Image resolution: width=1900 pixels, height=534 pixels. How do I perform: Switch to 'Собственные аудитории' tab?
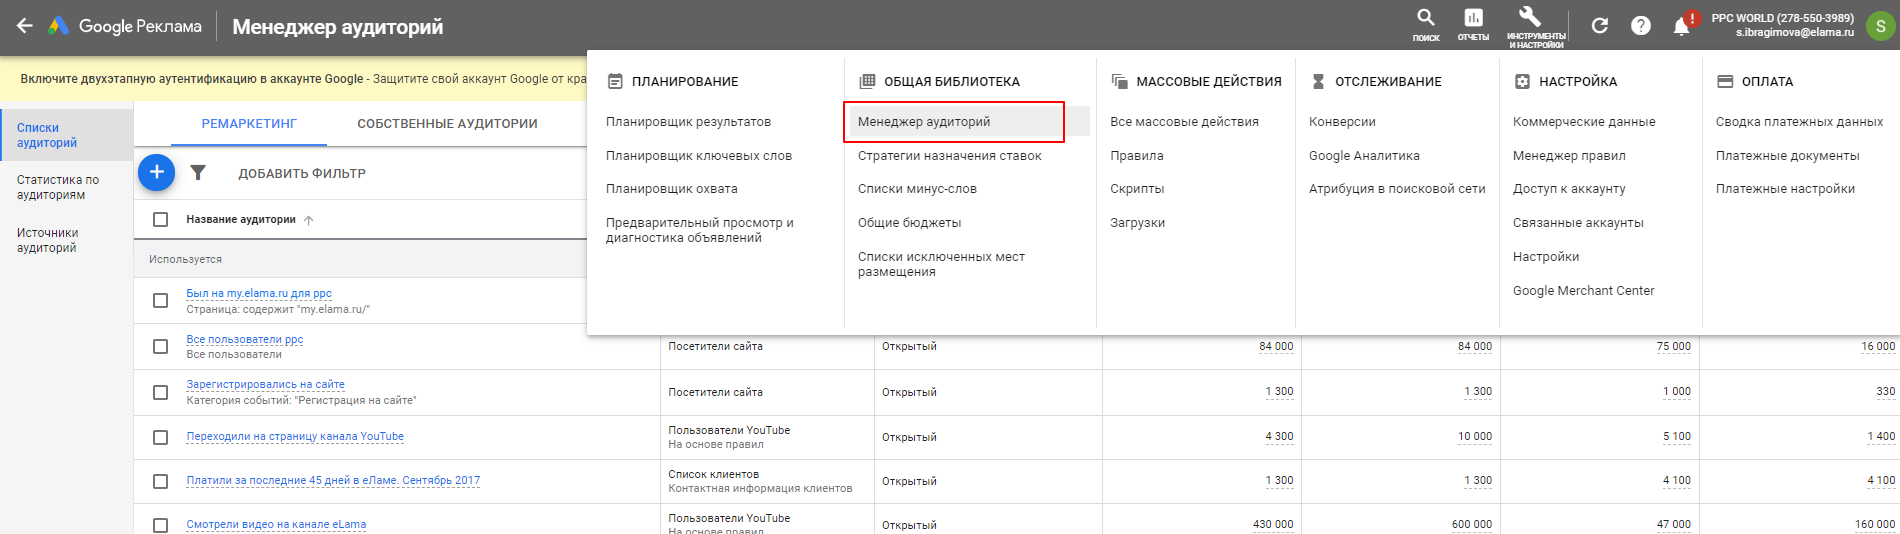tap(447, 124)
